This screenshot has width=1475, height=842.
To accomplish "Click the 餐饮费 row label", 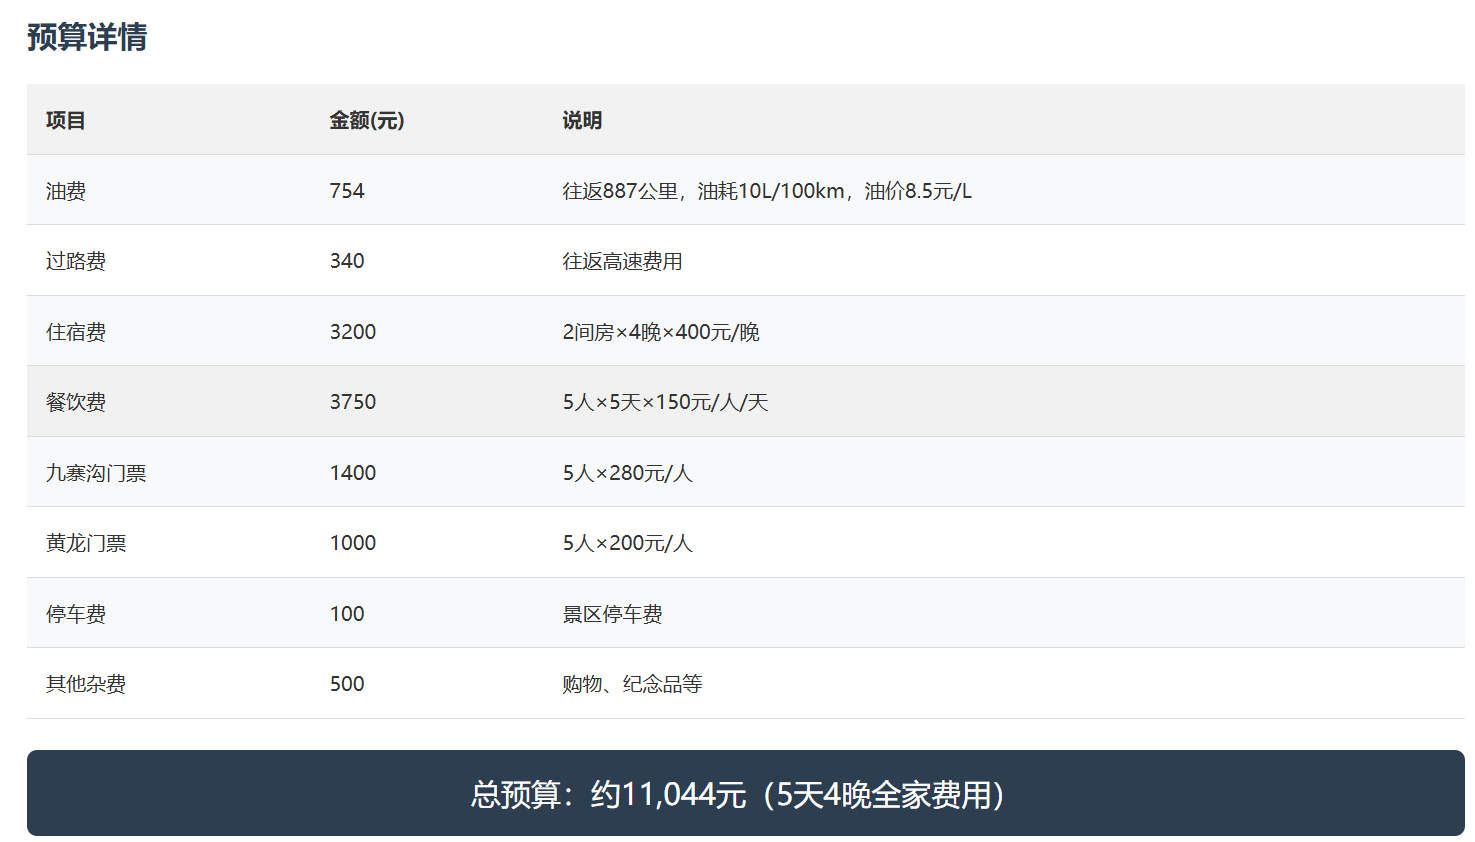I will coord(76,402).
